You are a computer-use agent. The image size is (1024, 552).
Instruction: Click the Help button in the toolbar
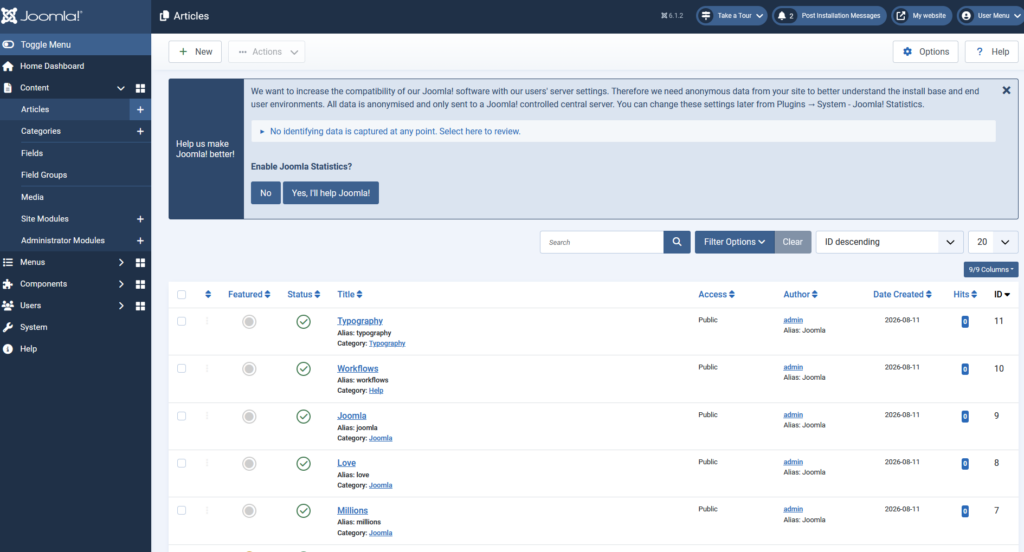pyautogui.click(x=991, y=52)
